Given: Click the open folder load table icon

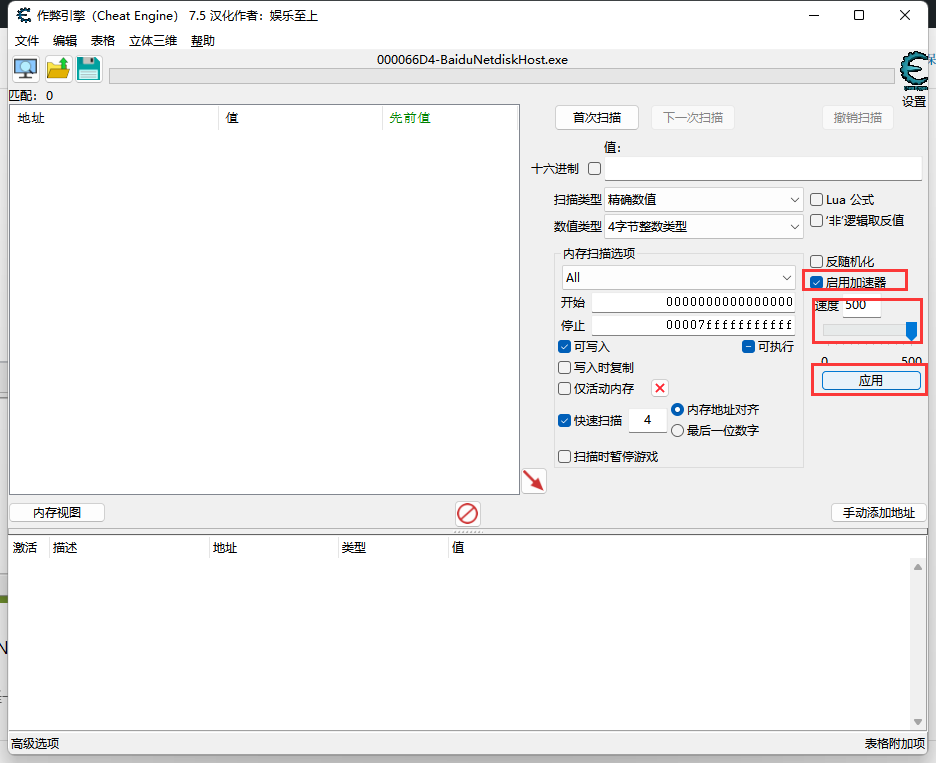Looking at the screenshot, I should (x=58, y=69).
